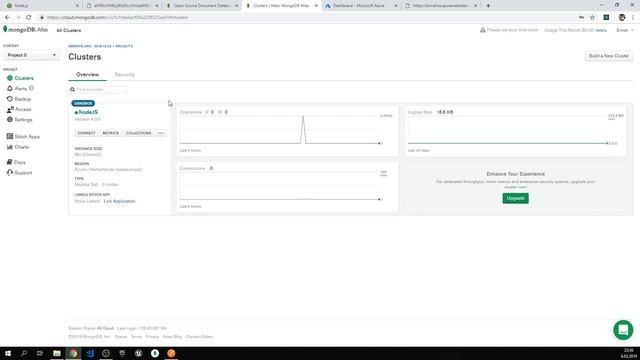Open the Chrome profile avatar icon
The image size is (640, 360).
(622, 18)
